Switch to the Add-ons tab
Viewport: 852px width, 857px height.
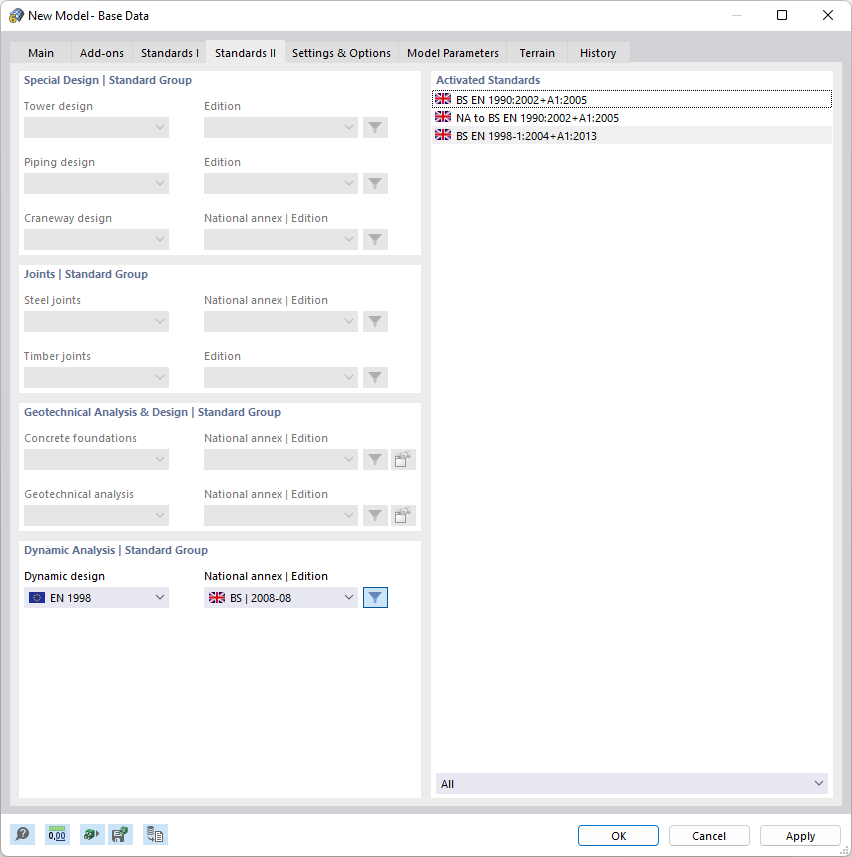[101, 53]
